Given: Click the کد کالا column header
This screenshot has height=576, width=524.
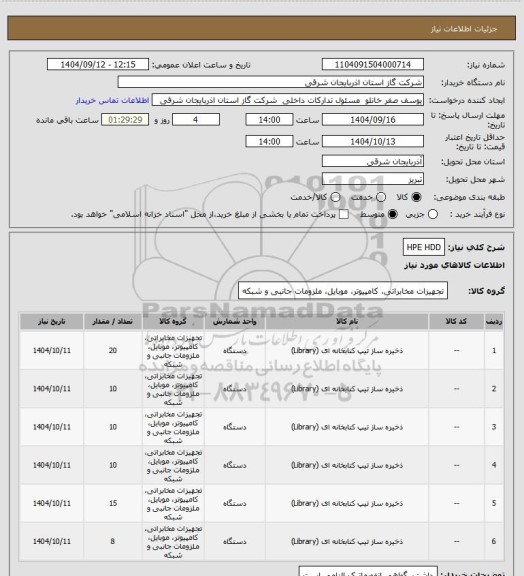Looking at the screenshot, I should click(x=456, y=321).
